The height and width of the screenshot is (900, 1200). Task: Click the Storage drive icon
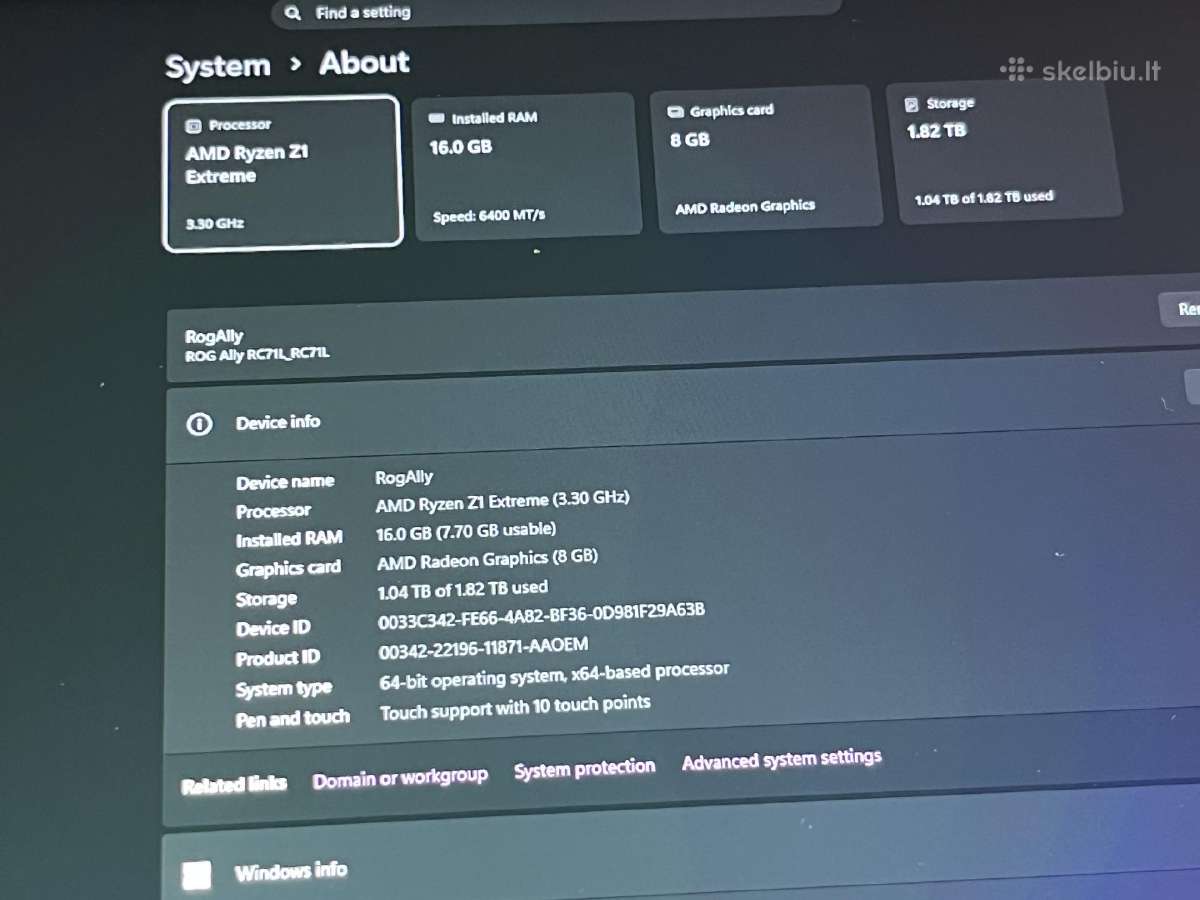click(x=911, y=104)
